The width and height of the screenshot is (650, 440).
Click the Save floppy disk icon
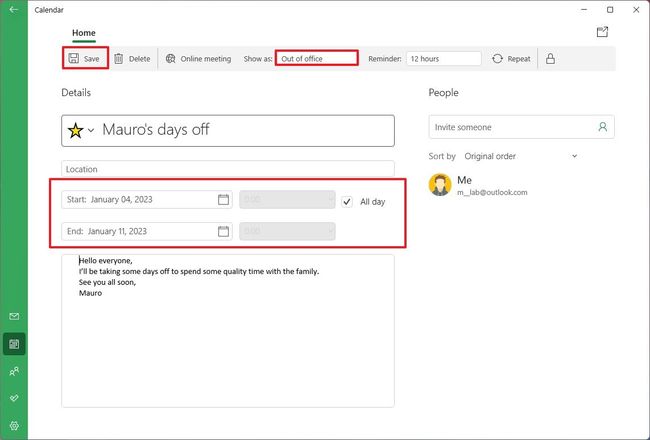pos(74,58)
